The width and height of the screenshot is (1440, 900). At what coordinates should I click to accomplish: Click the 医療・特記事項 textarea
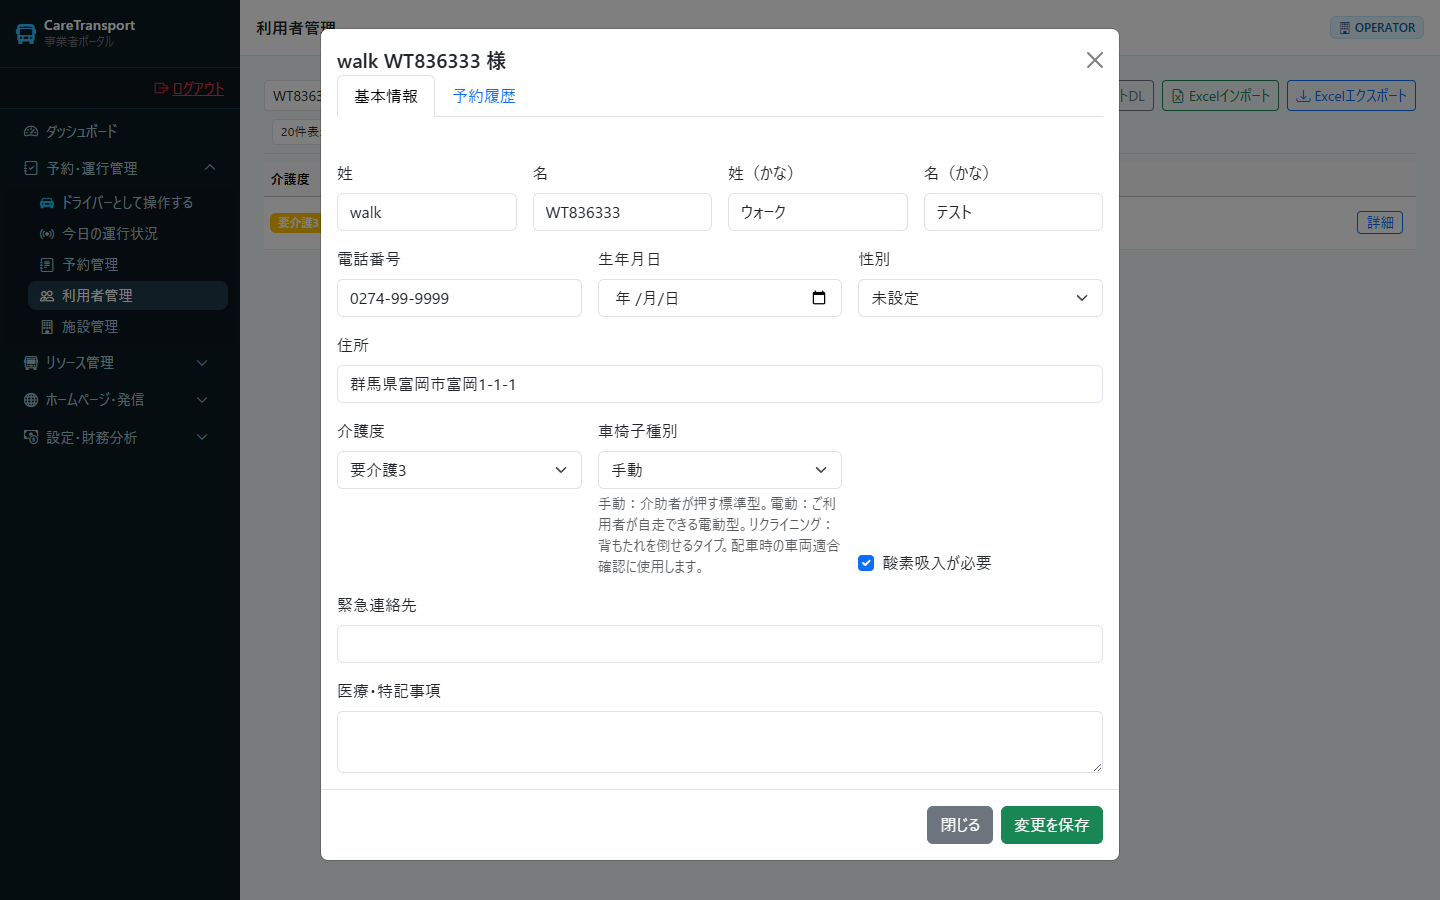[720, 742]
